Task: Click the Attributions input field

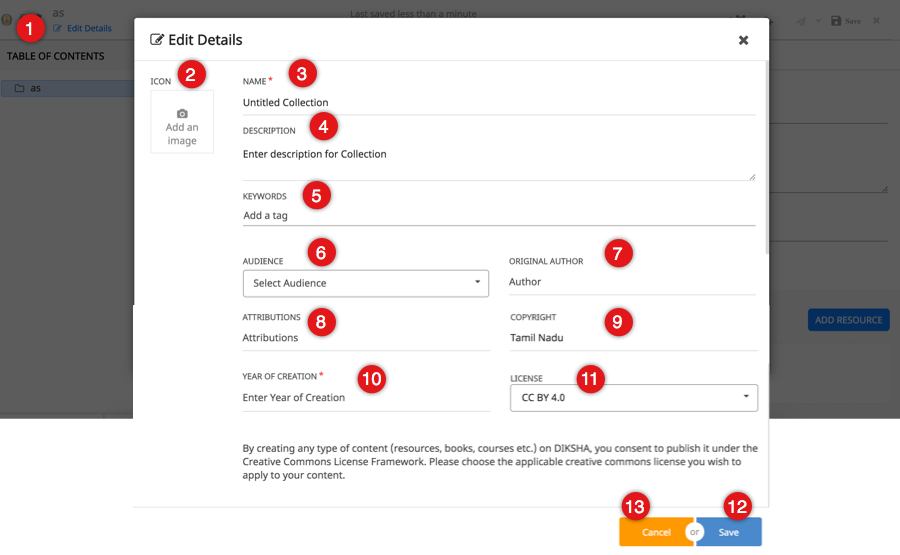Action: point(364,338)
